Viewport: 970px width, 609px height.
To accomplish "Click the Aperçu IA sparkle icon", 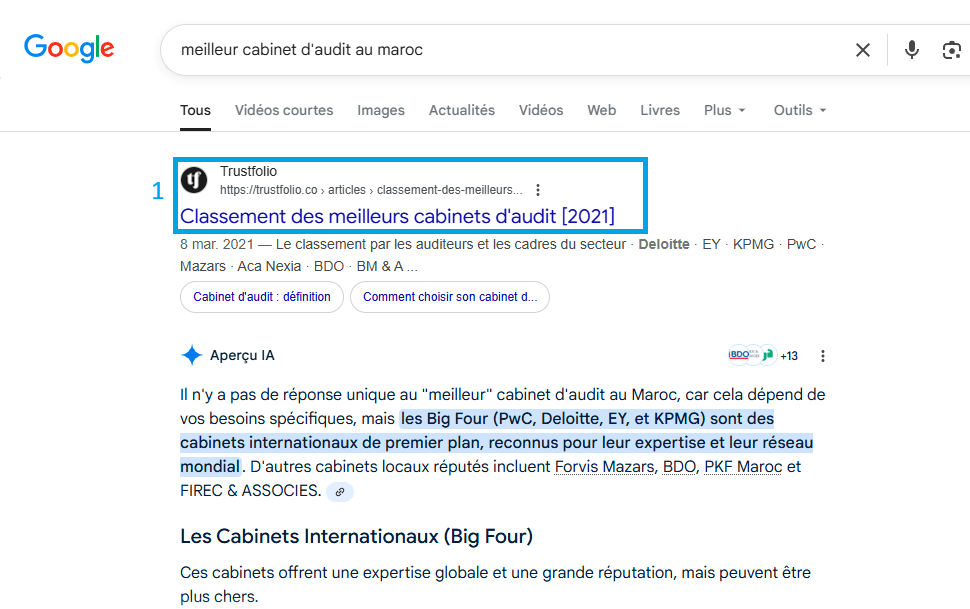I will pyautogui.click(x=192, y=356).
